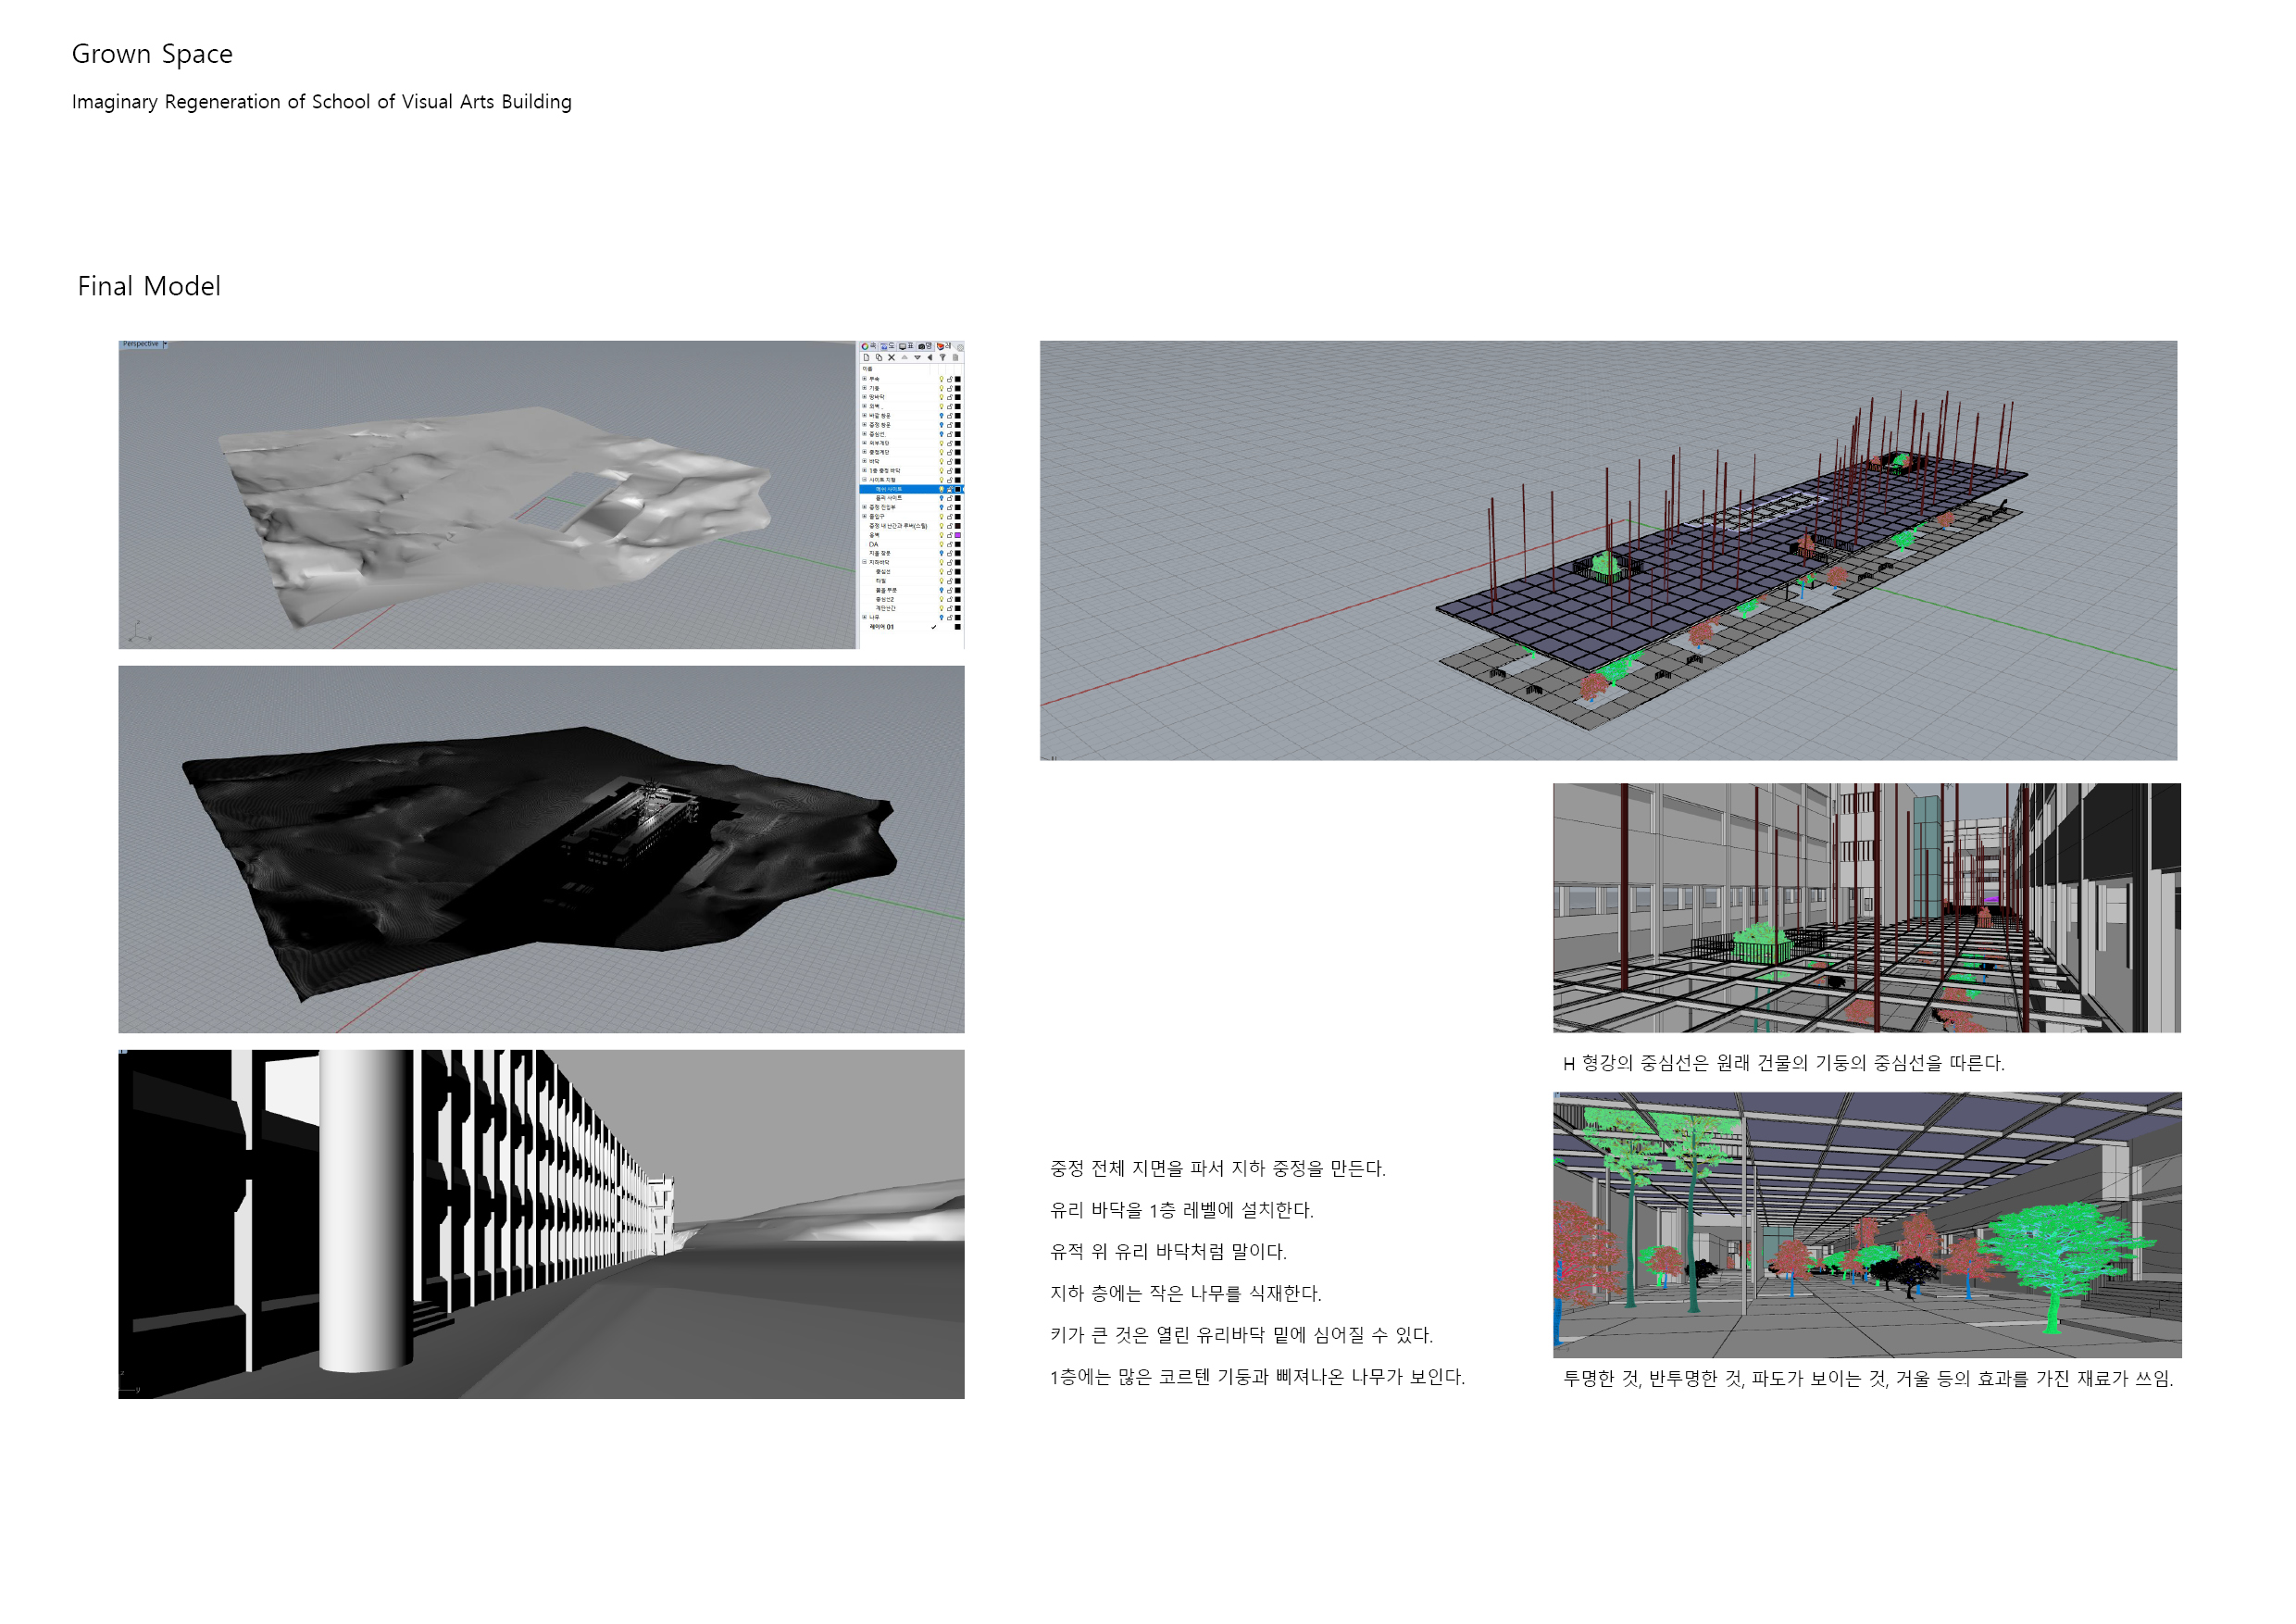
Task: Click the purple color swatch of 옹벽 layer
Action: [958, 535]
